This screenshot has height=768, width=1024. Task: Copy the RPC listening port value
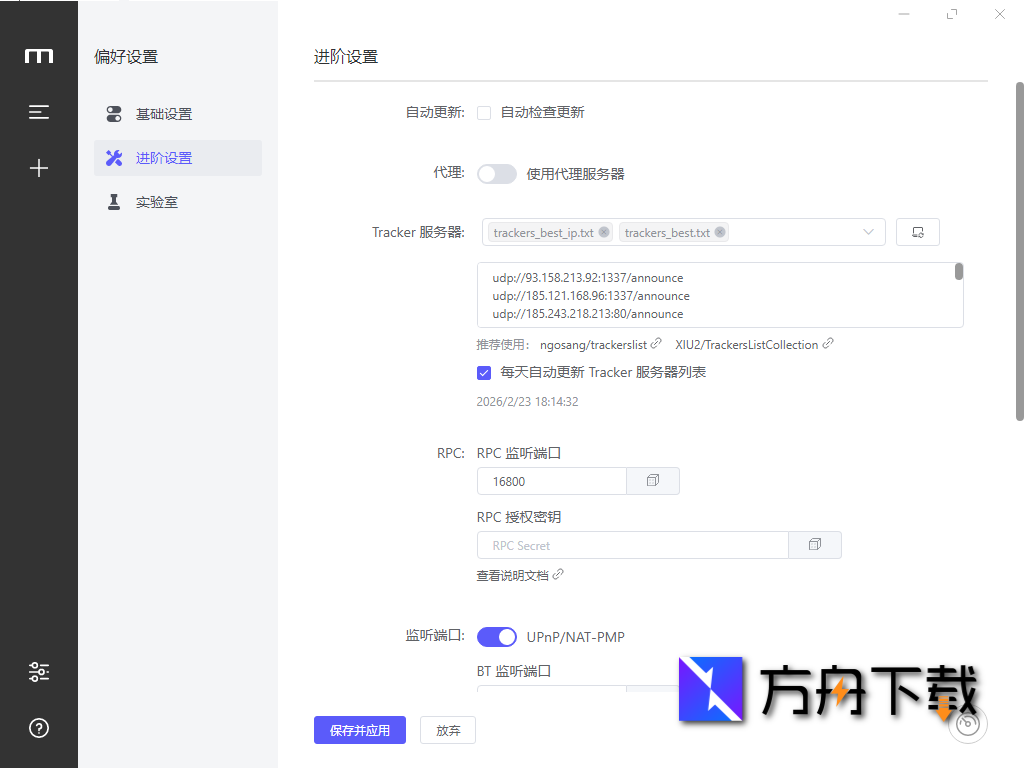coord(652,480)
